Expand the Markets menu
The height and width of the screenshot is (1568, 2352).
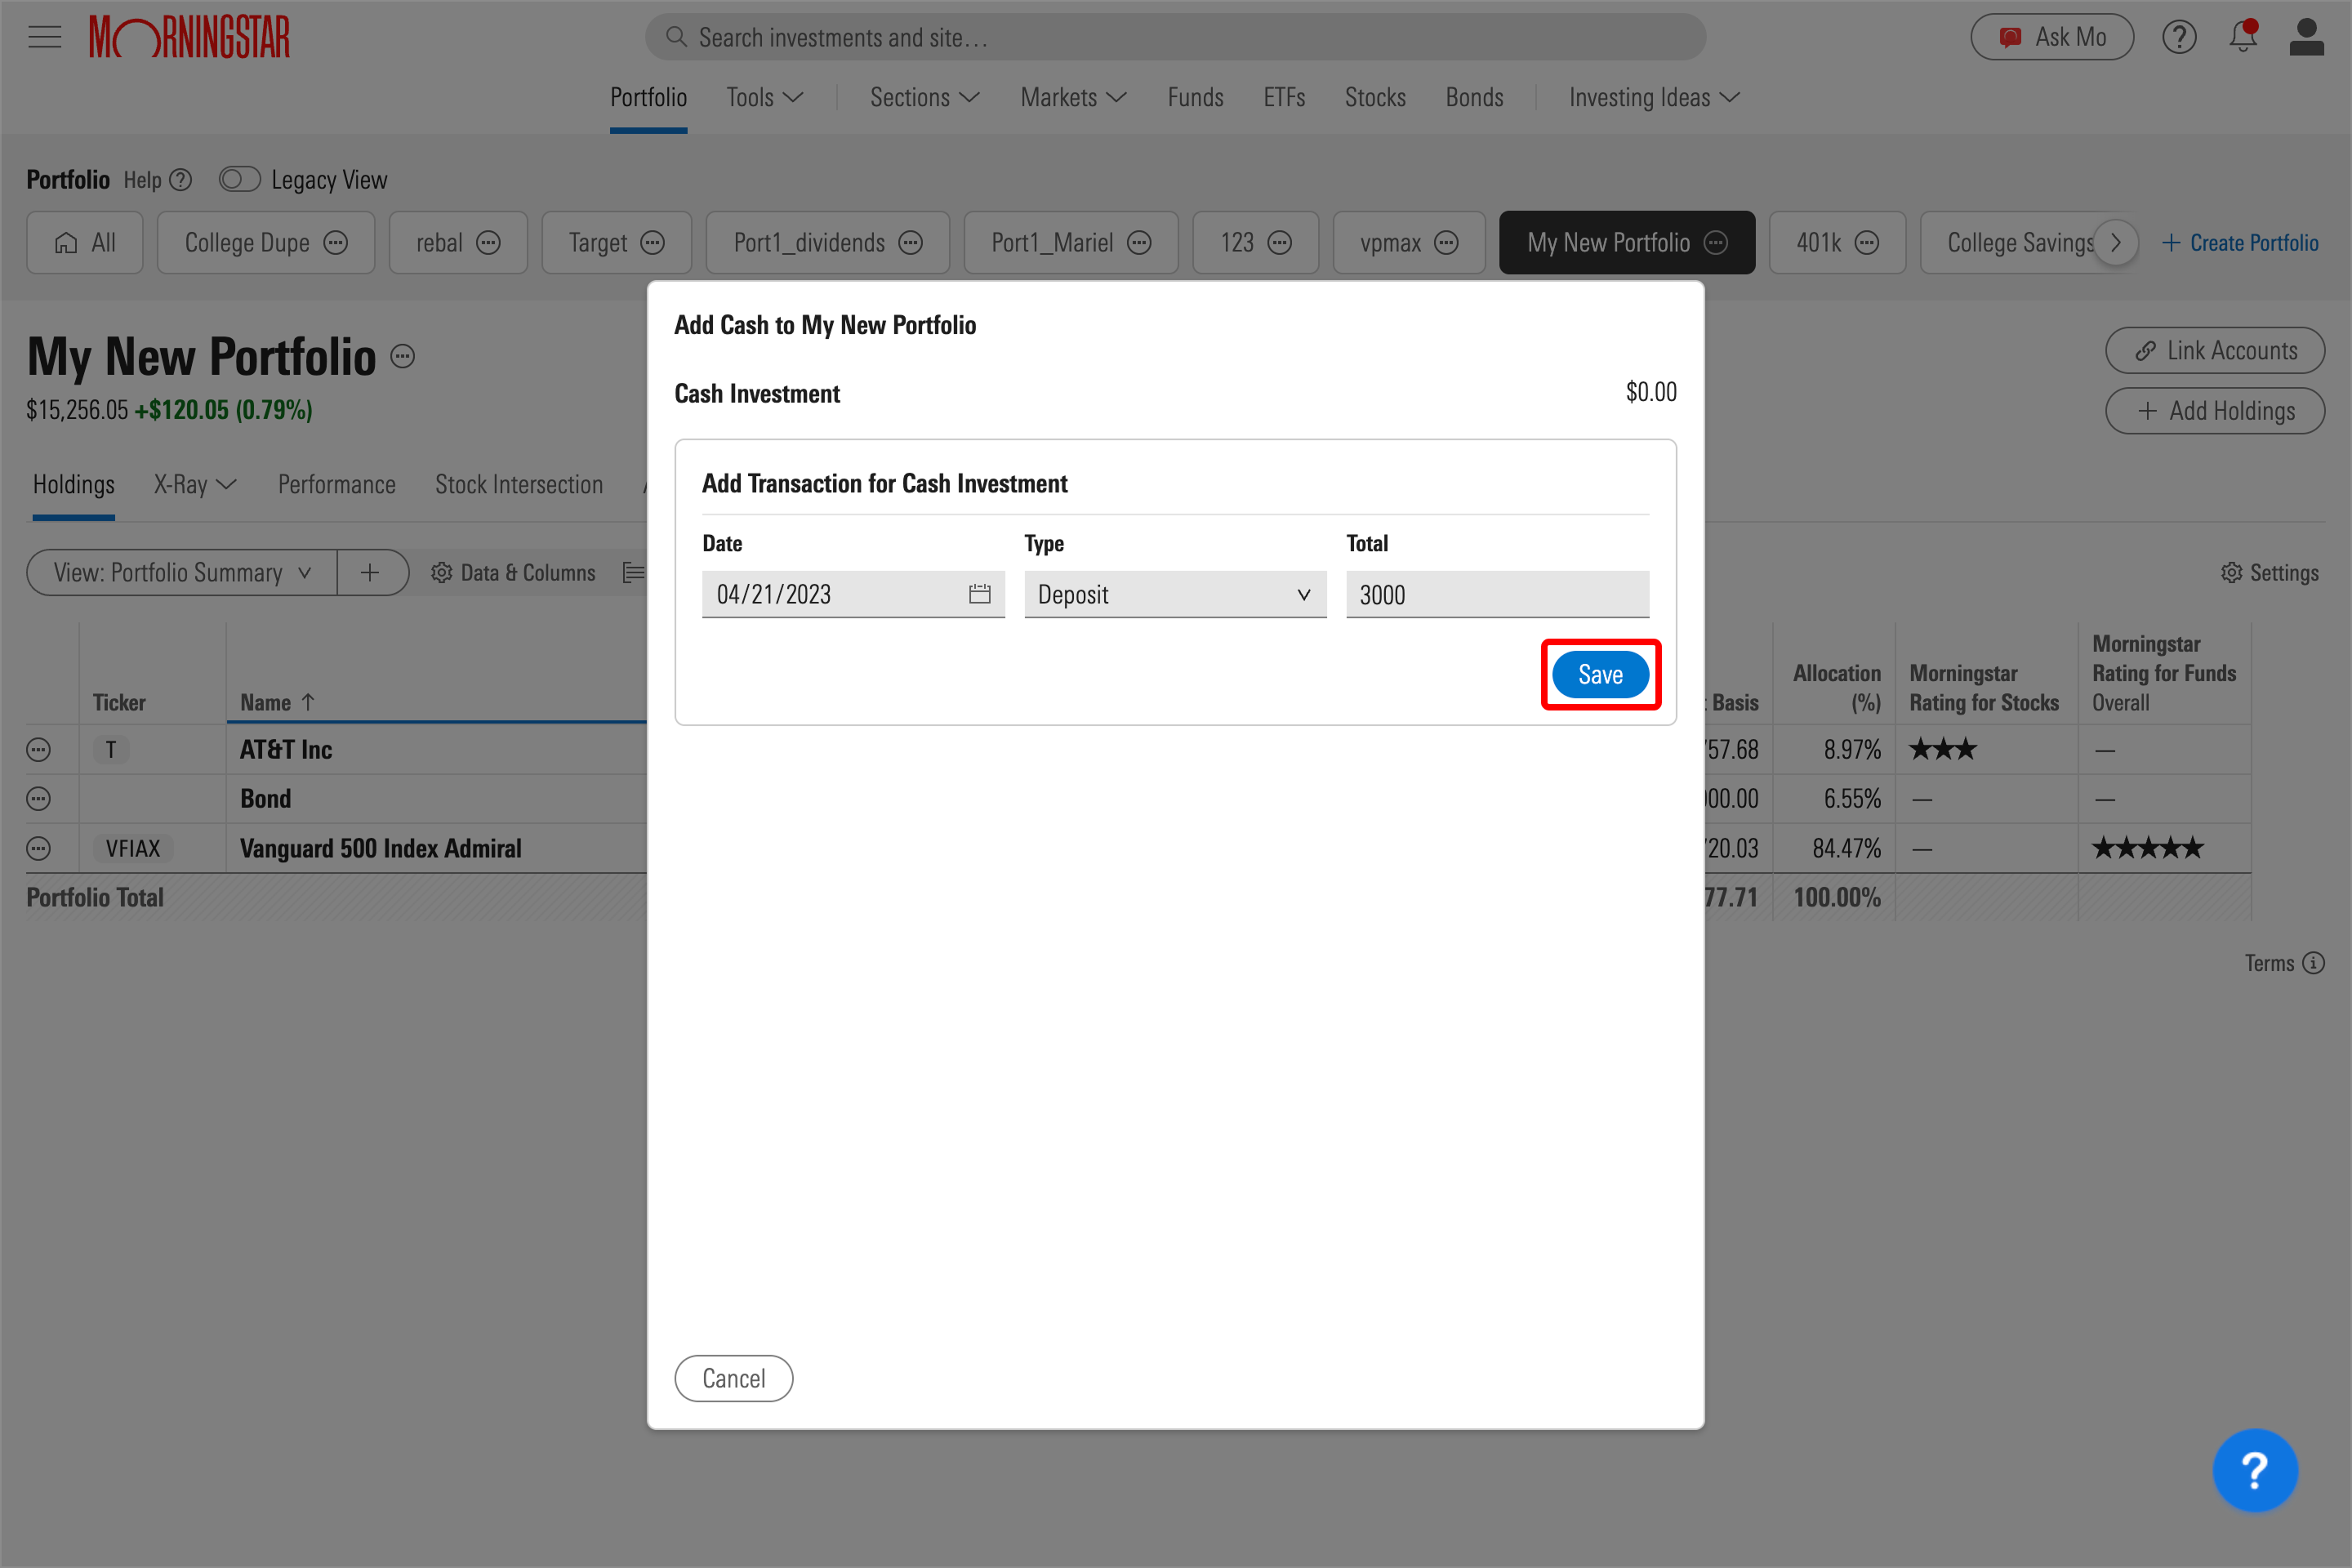tap(1074, 97)
